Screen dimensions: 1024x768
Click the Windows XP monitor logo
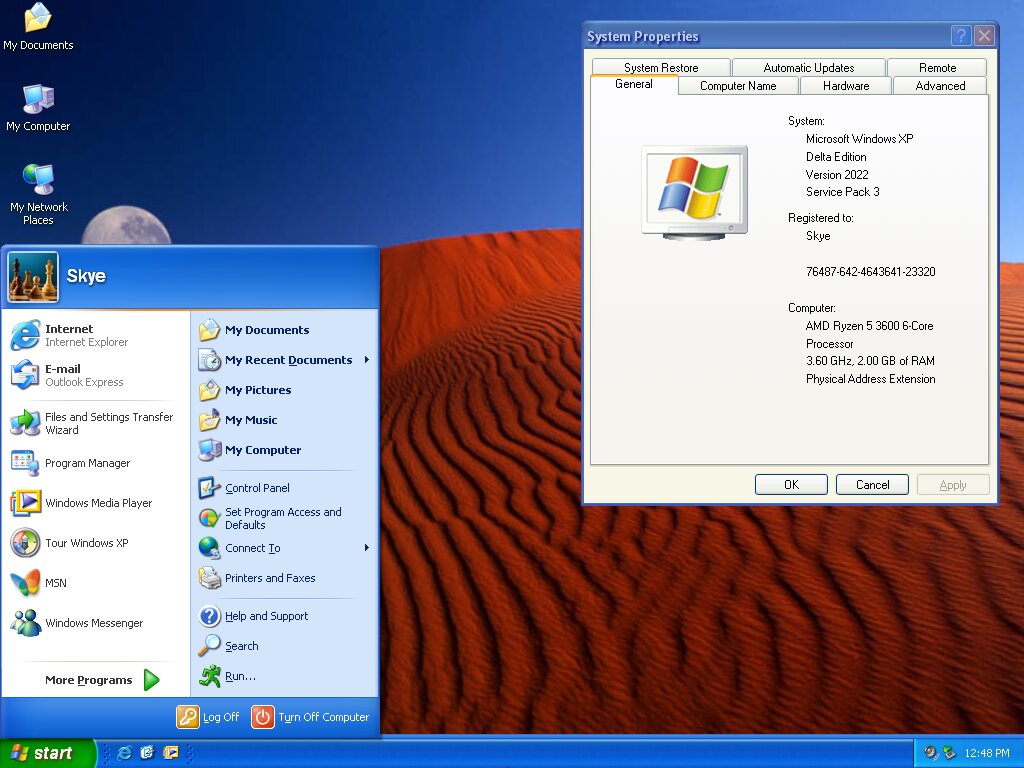(694, 192)
